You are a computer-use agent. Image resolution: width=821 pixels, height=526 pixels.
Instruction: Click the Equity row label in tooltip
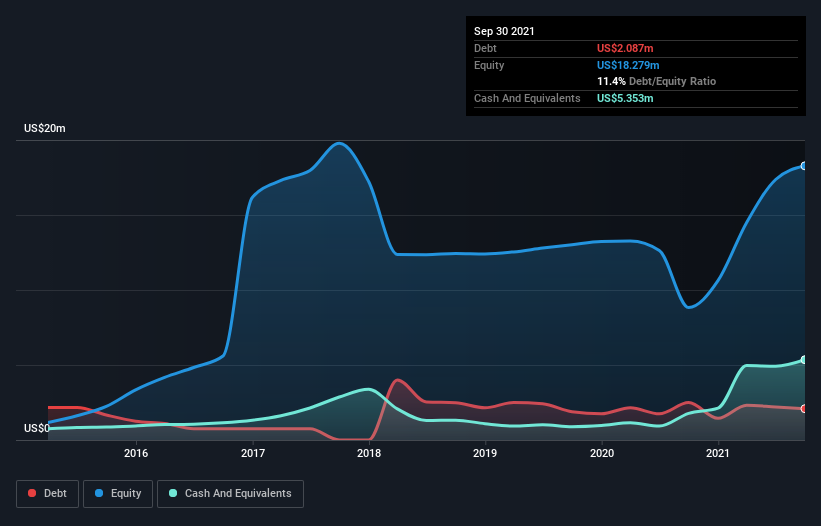tap(489, 65)
